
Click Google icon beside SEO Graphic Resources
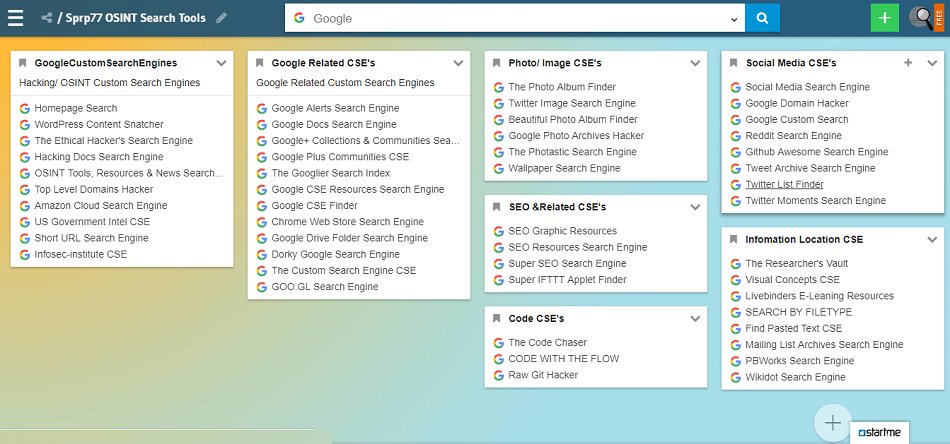point(499,231)
